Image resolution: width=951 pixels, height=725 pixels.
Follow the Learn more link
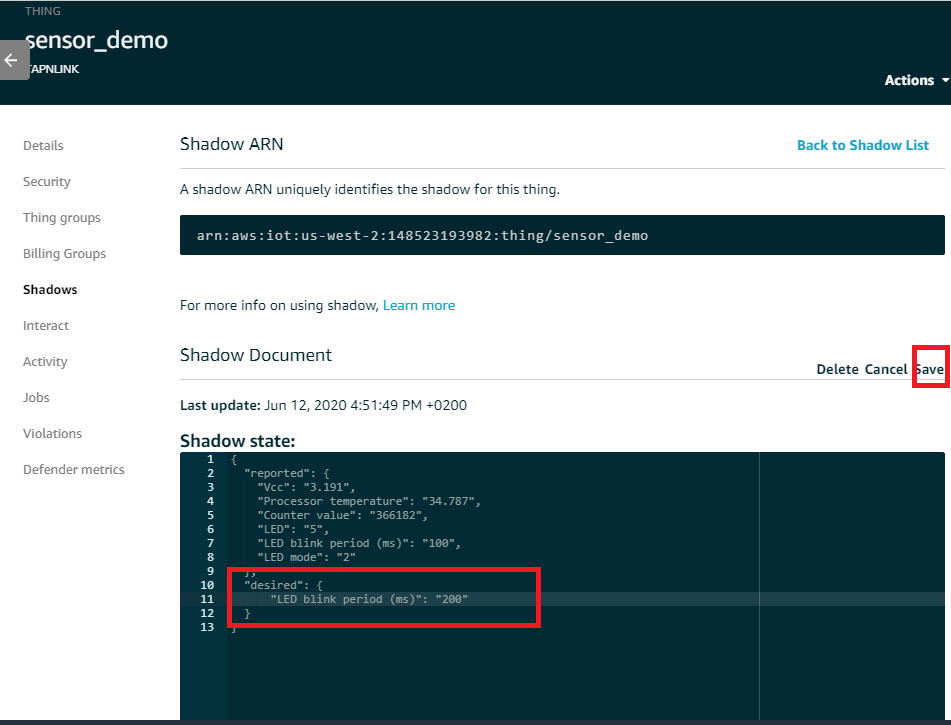click(418, 305)
